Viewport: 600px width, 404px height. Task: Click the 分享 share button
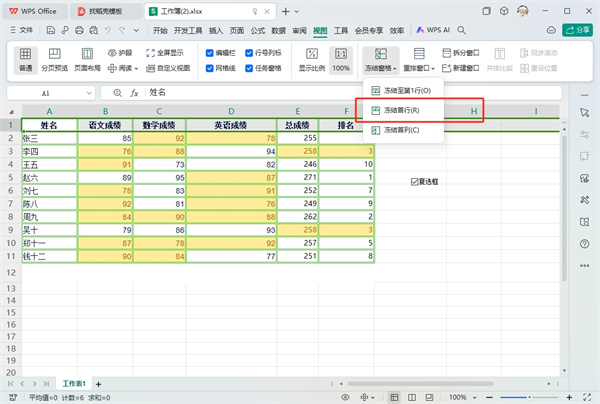577,30
